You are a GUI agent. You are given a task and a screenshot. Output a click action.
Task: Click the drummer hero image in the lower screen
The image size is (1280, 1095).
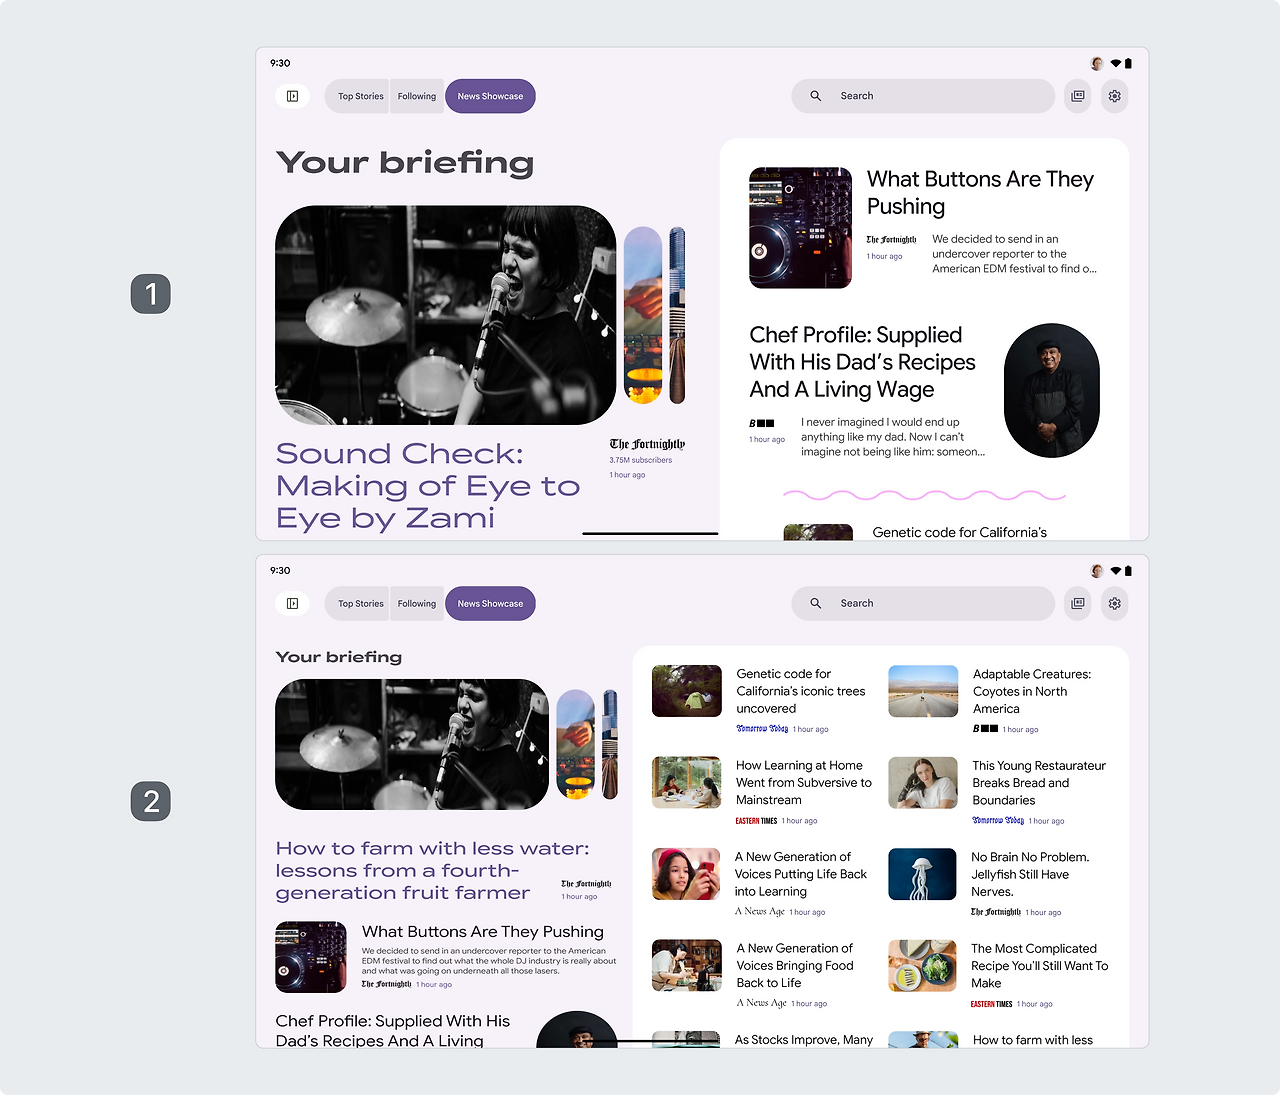click(x=412, y=744)
